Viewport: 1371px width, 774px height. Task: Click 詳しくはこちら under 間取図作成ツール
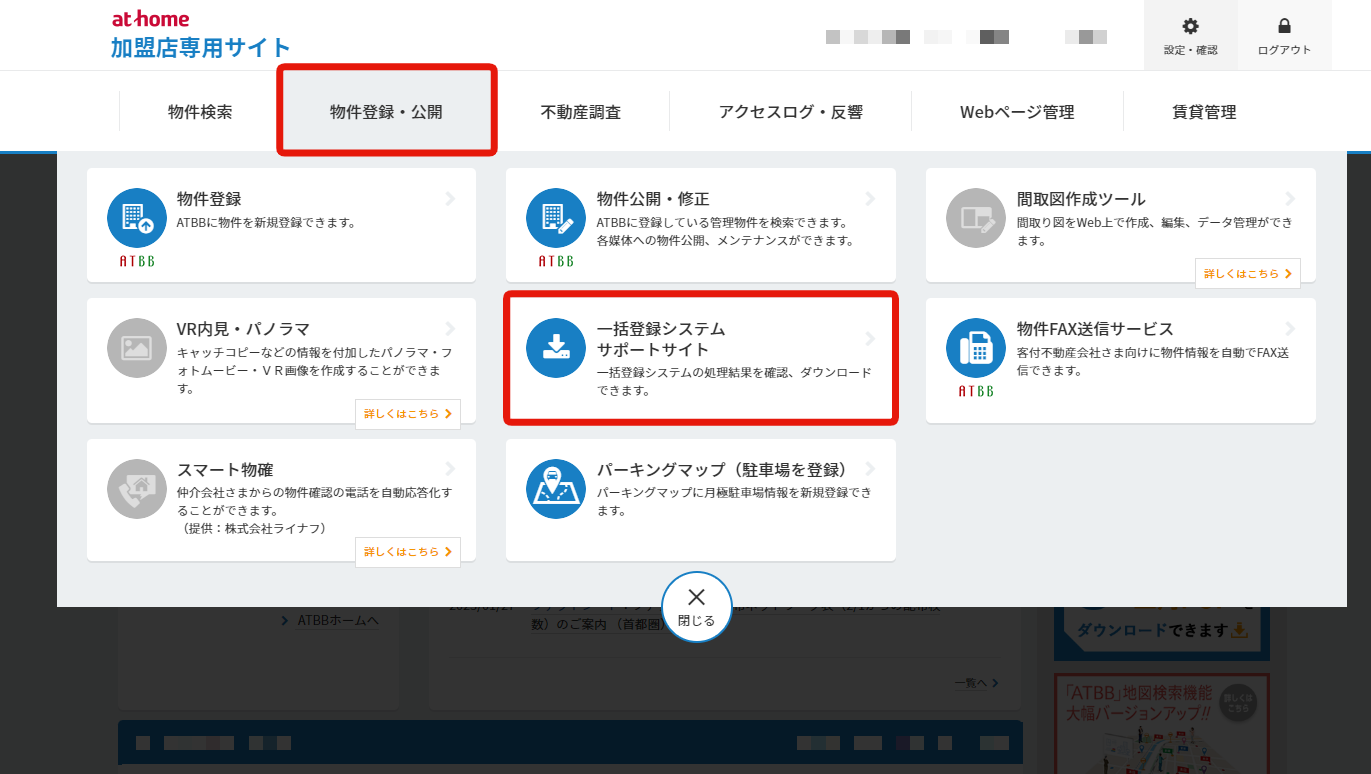click(1248, 273)
